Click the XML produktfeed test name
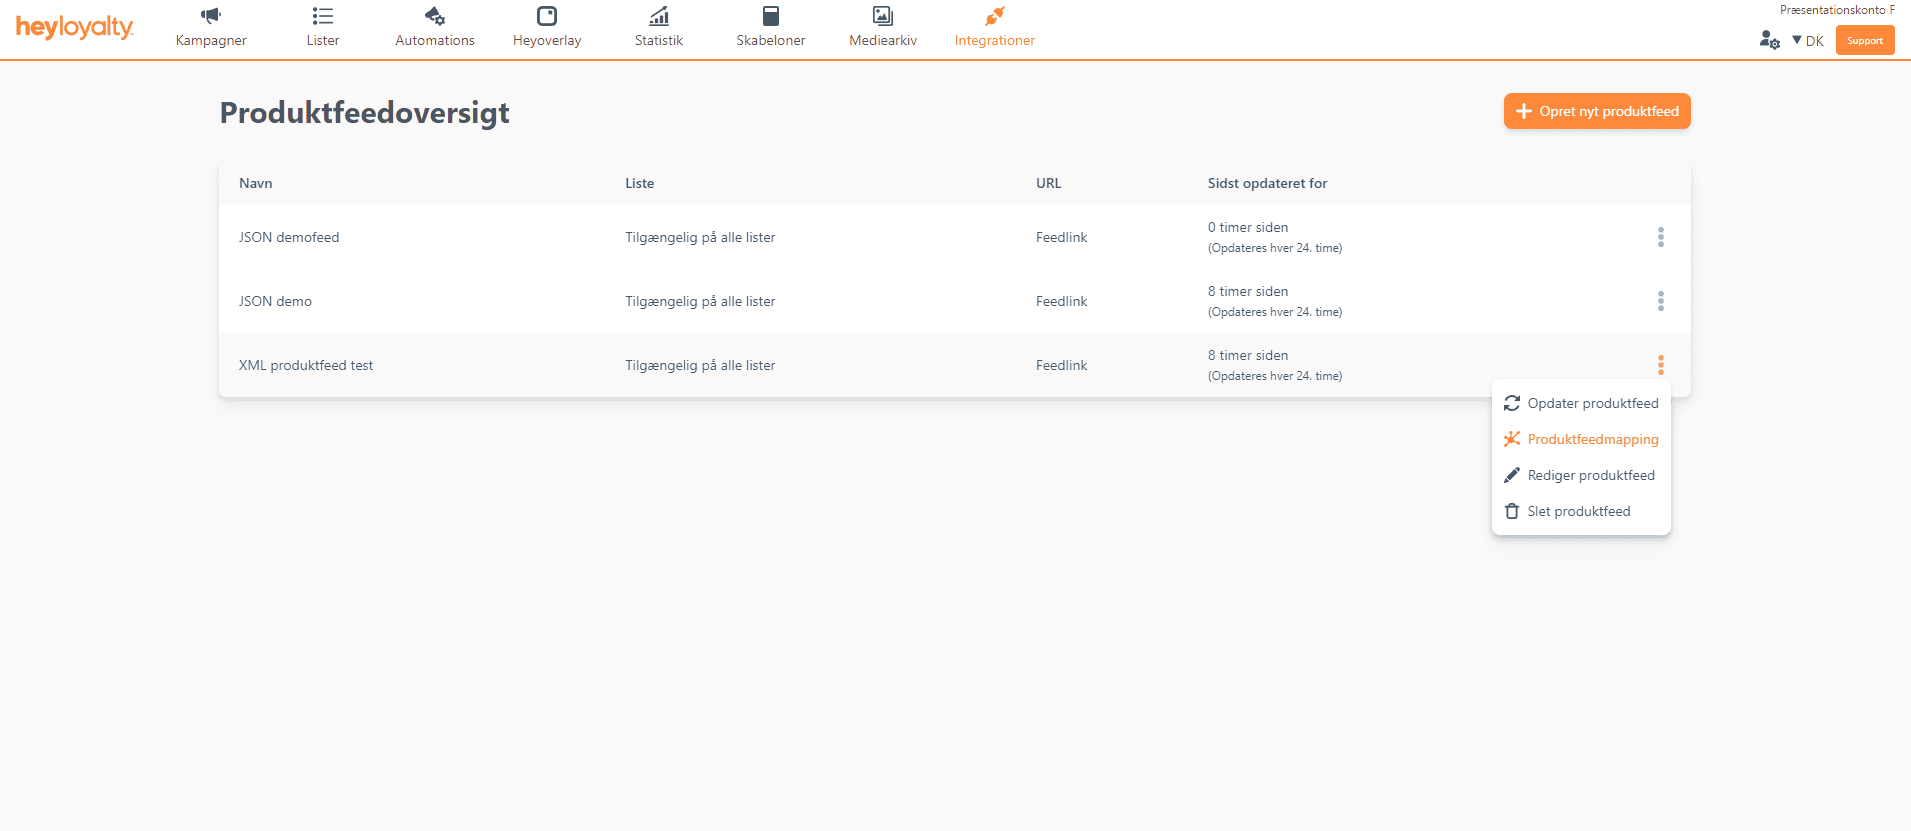Viewport: 1911px width, 831px height. pos(306,365)
